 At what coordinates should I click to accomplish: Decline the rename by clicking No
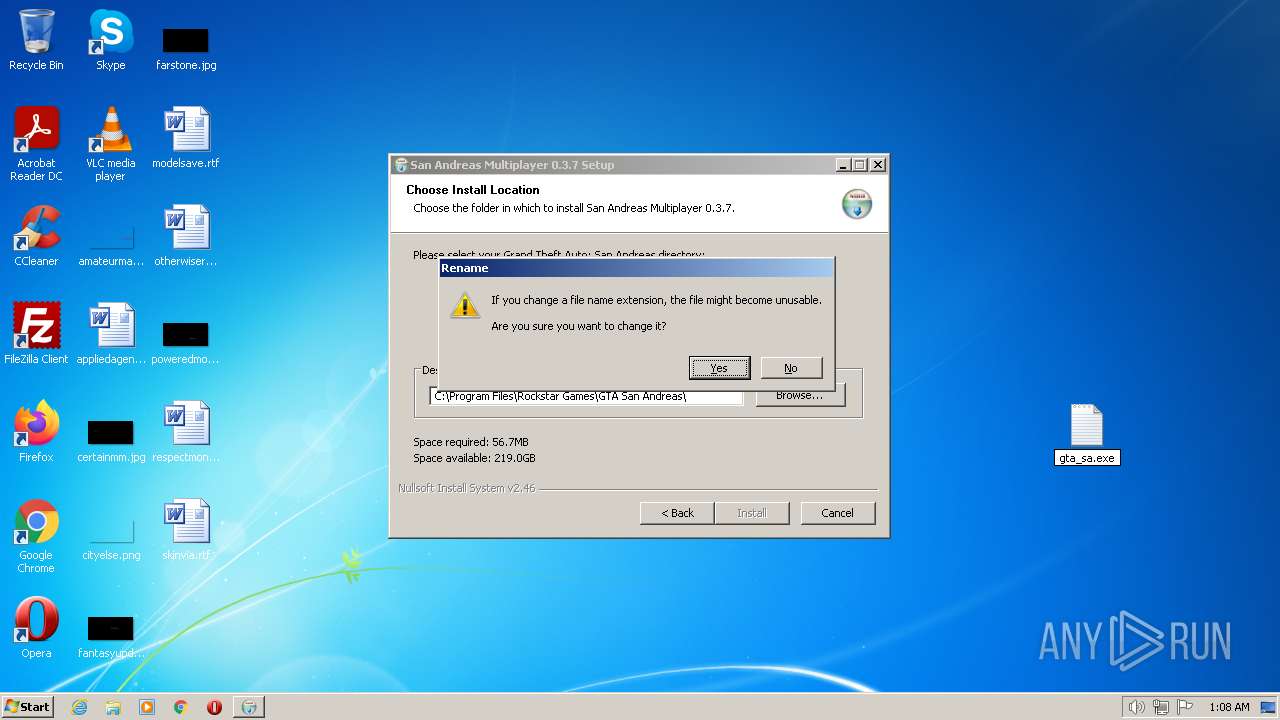point(791,368)
